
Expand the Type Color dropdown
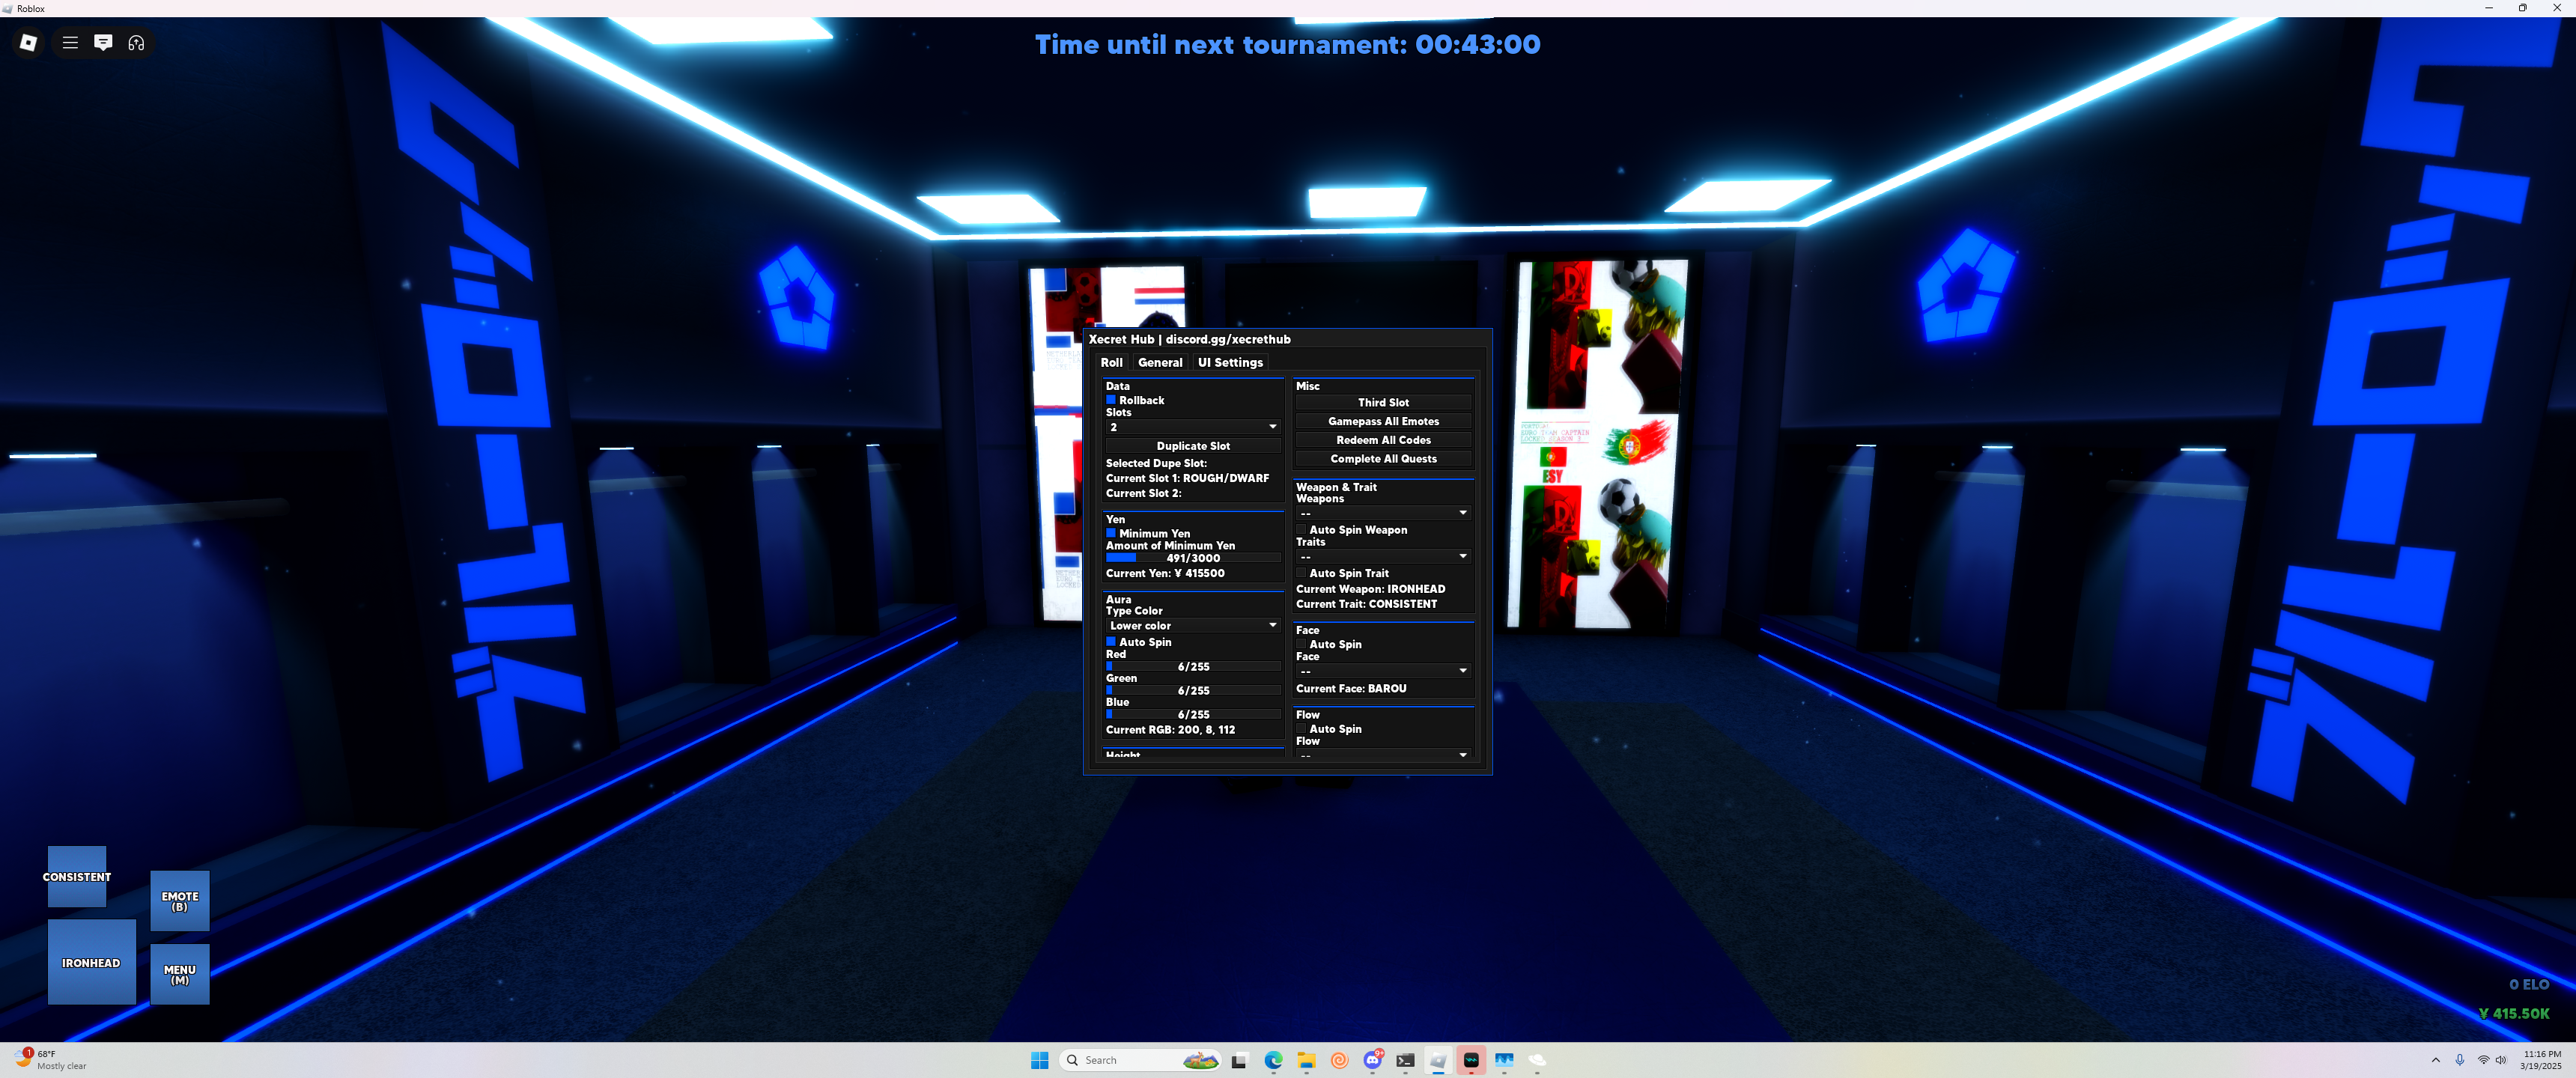(1192, 625)
